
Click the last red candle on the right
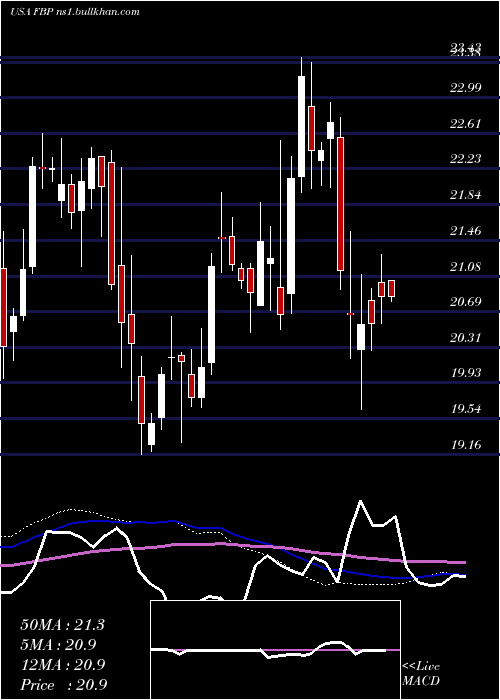(392, 288)
